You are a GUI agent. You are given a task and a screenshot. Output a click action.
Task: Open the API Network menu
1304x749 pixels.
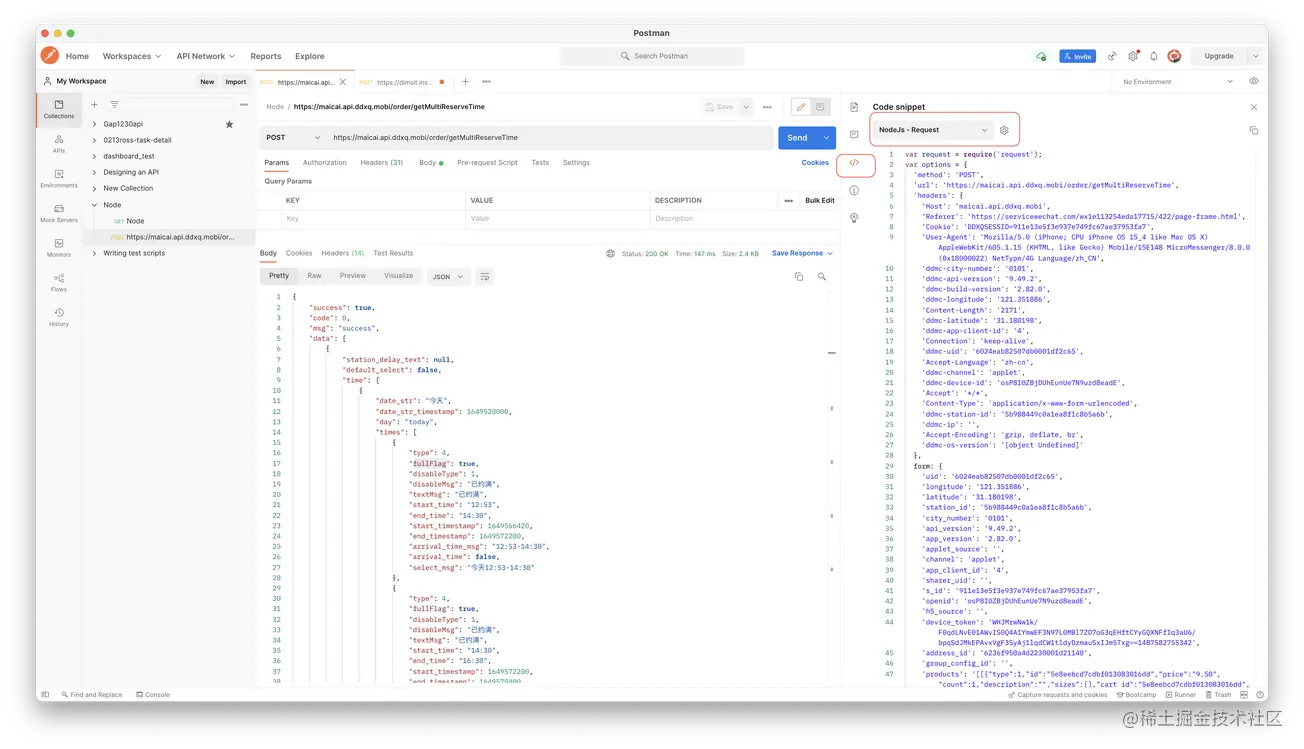click(205, 57)
